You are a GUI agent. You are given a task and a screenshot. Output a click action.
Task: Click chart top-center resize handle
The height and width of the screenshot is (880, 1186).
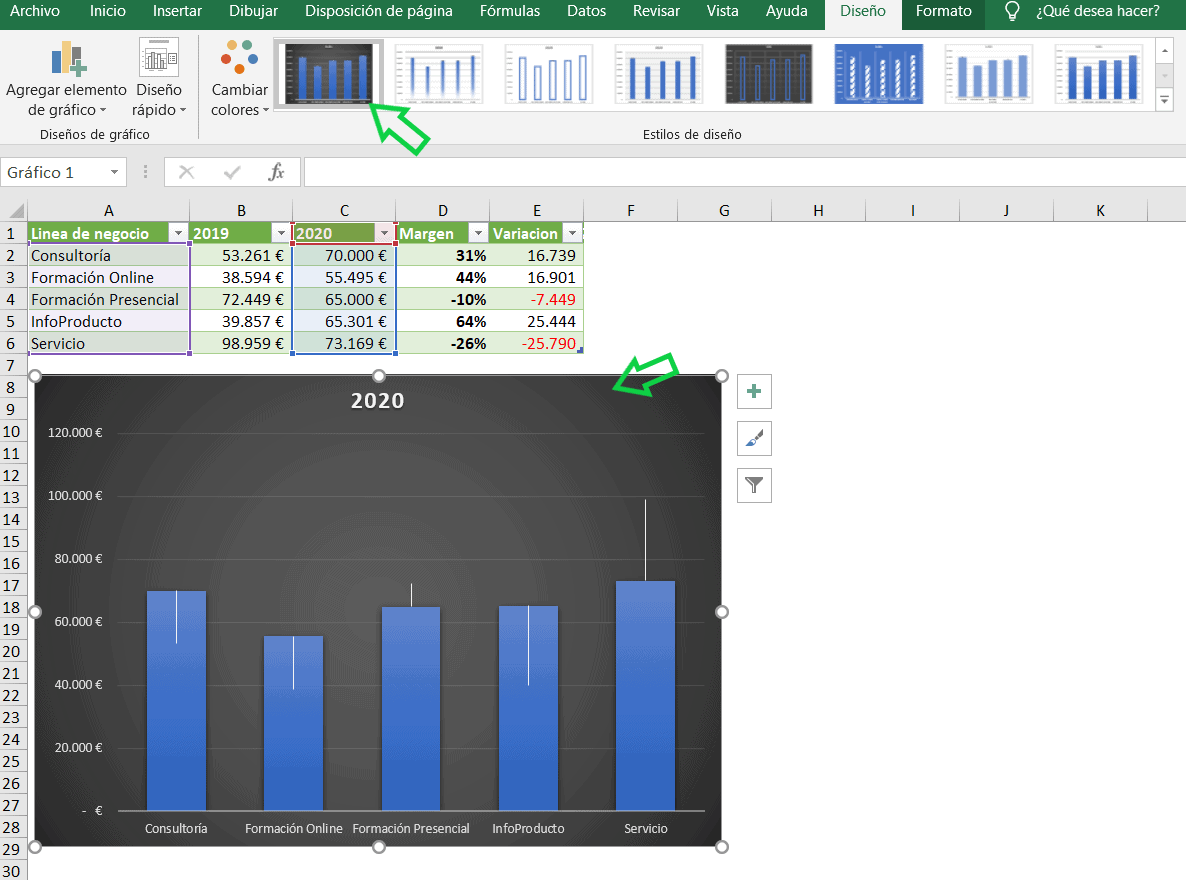pos(379,376)
